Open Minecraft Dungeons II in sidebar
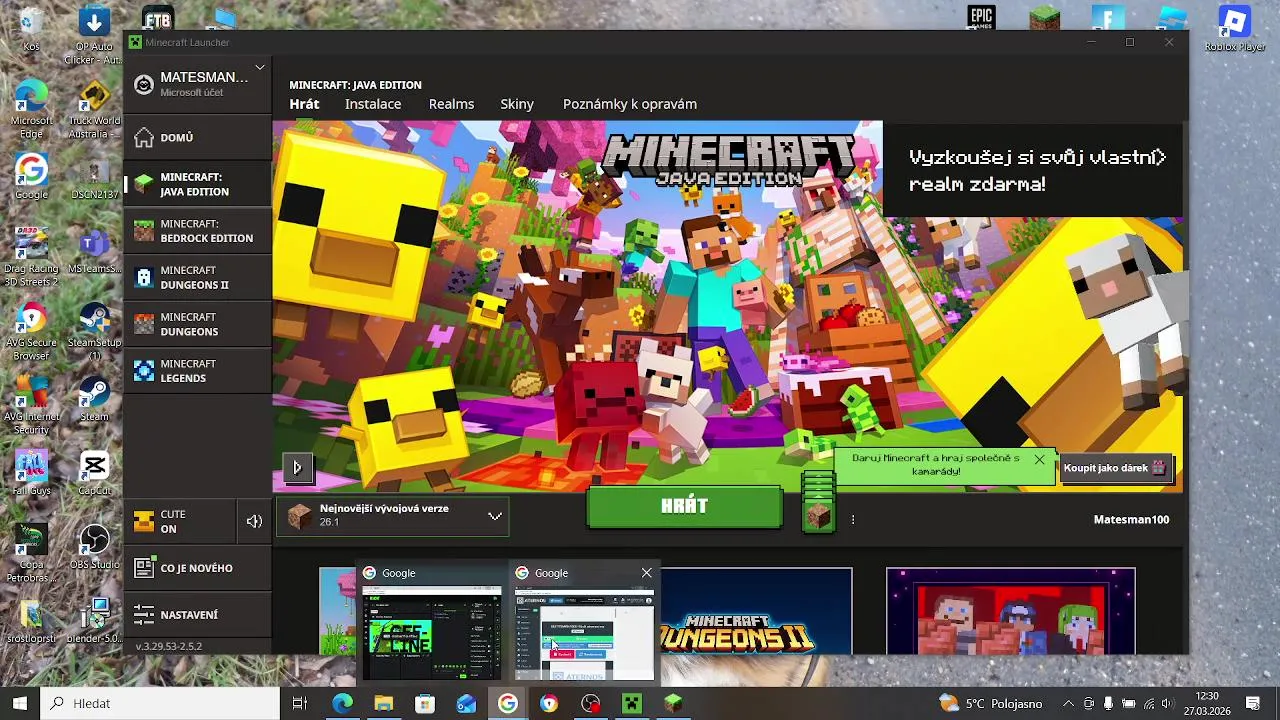 (197, 277)
